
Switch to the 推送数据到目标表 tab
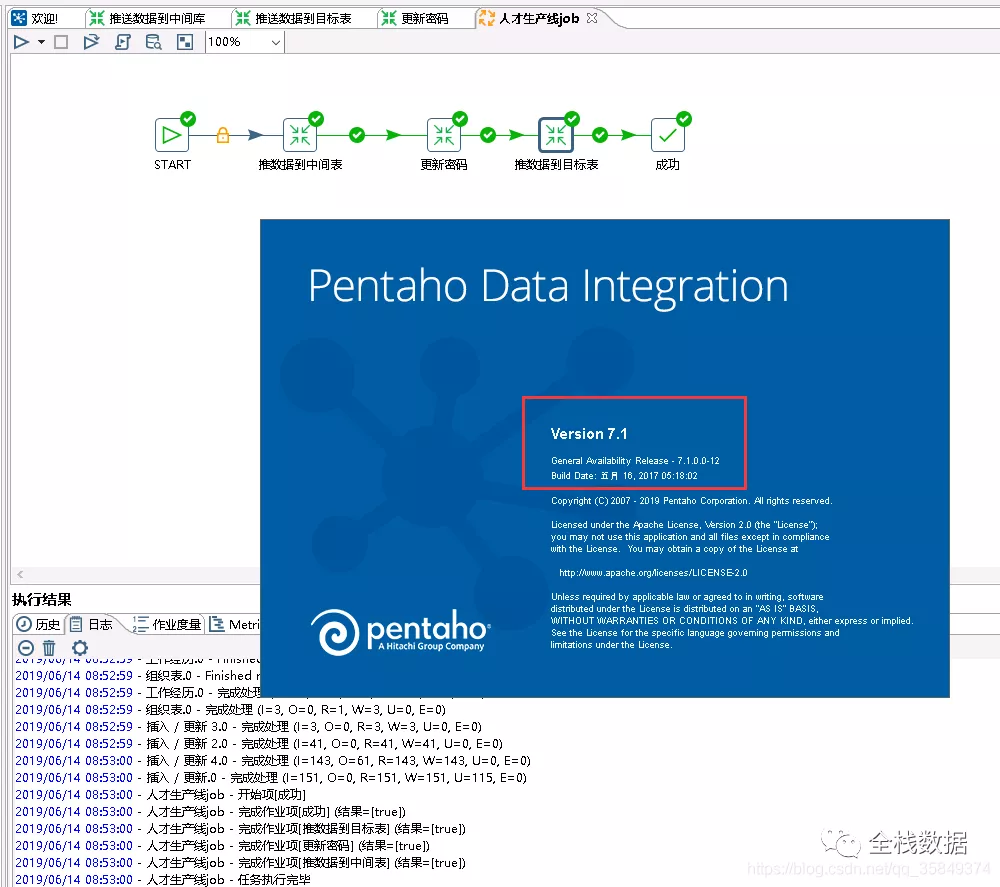(x=294, y=18)
